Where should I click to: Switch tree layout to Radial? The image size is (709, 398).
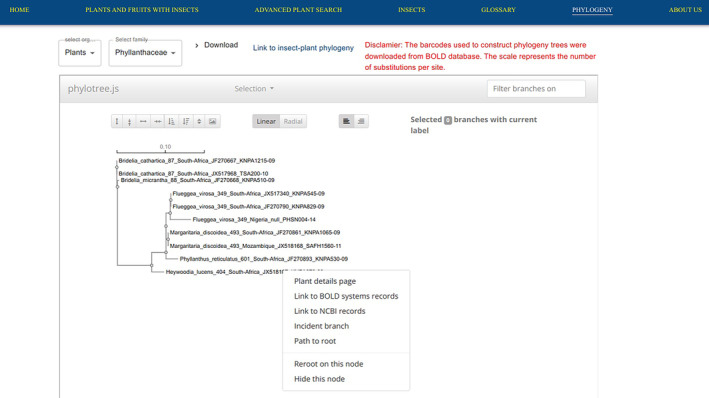point(293,121)
